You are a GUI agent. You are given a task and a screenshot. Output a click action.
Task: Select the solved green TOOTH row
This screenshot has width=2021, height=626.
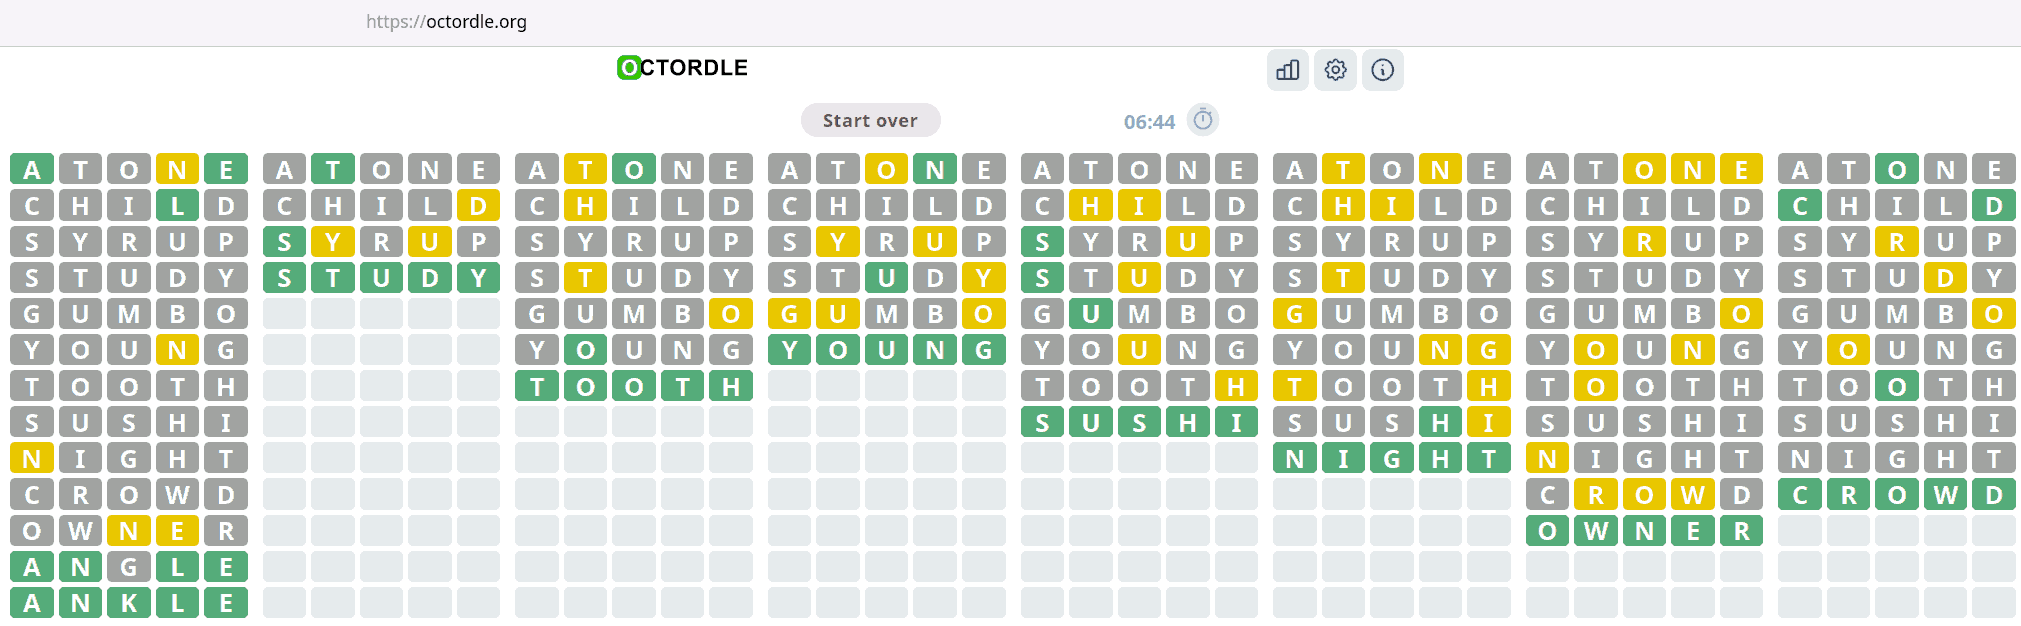point(634,387)
